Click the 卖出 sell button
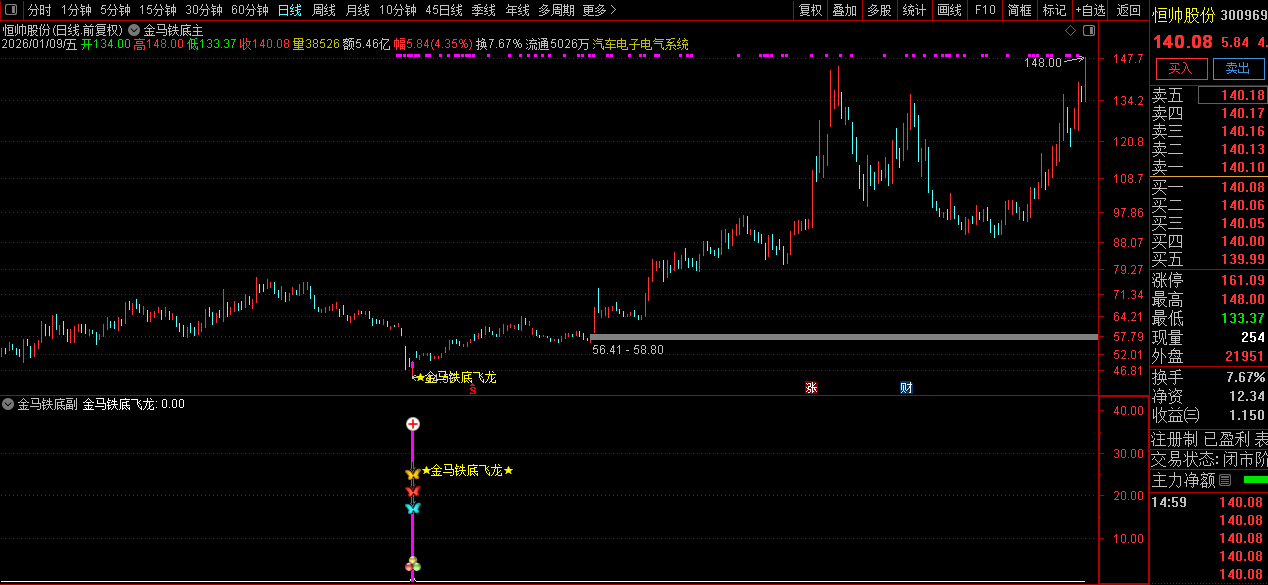Image resolution: width=1268 pixels, height=585 pixels. (x=1238, y=68)
